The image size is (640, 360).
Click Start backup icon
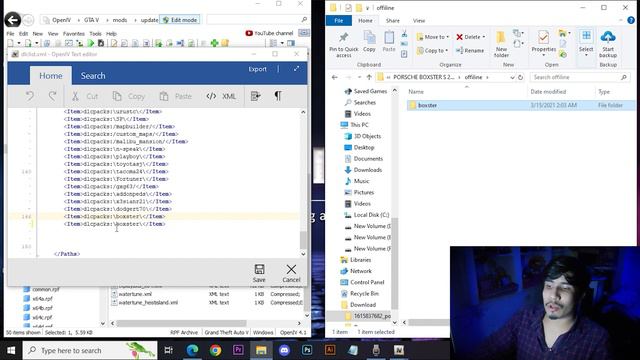(x=608, y=44)
